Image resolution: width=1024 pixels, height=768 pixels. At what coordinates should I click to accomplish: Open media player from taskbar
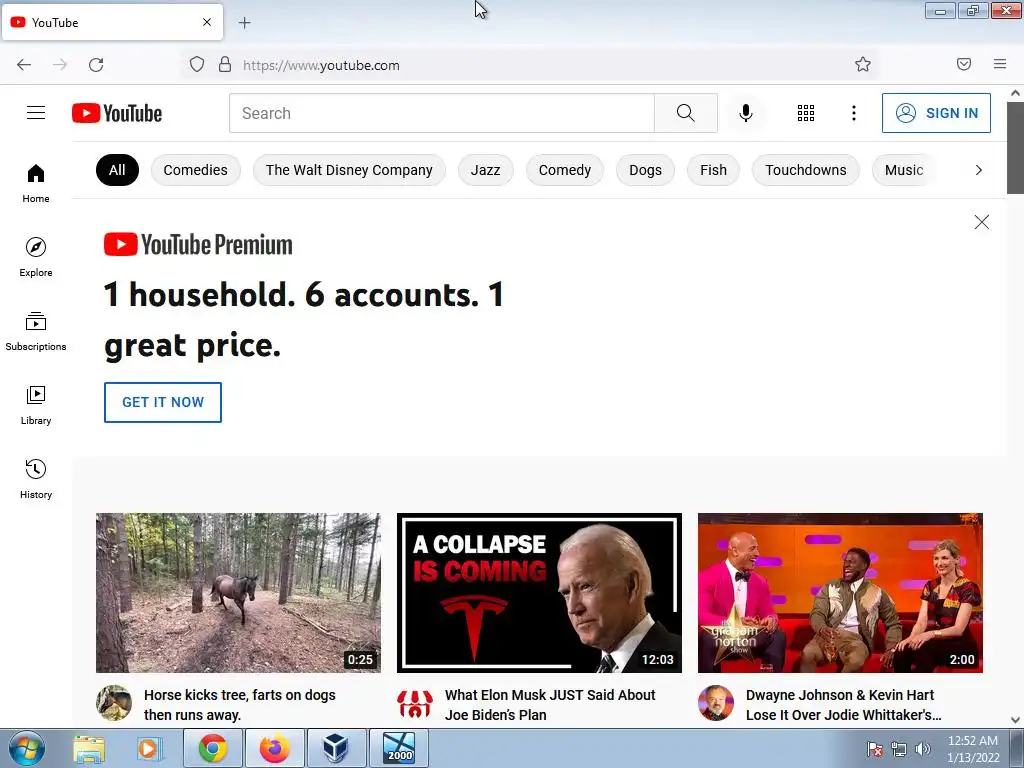tap(149, 749)
